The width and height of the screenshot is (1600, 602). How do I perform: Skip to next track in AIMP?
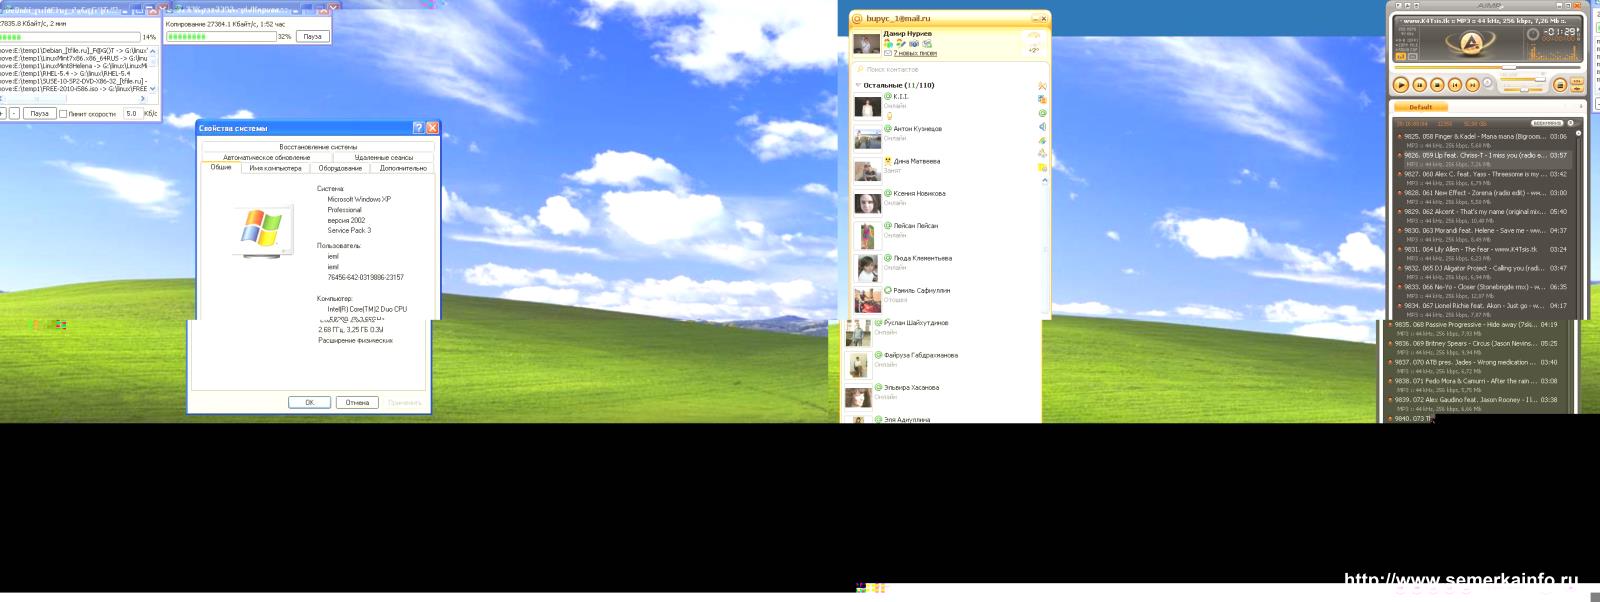click(x=1473, y=85)
